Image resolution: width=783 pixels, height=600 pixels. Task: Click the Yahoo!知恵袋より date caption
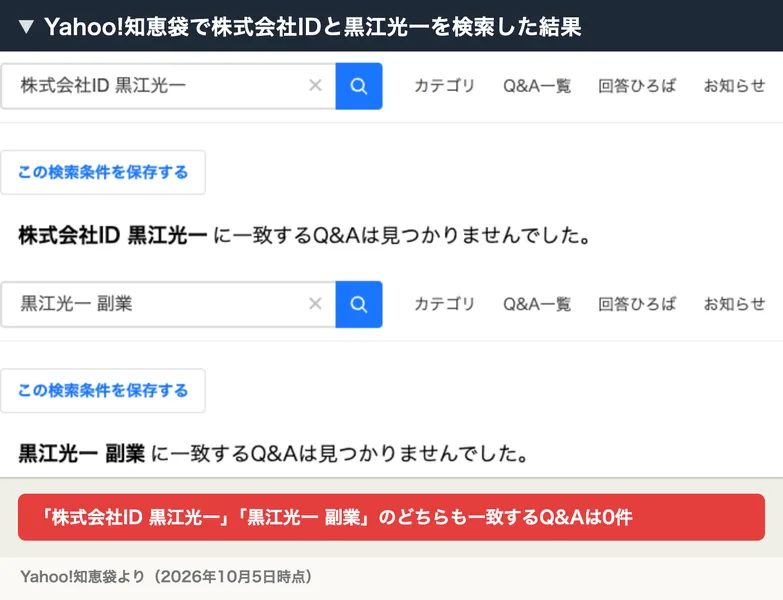tap(166, 577)
